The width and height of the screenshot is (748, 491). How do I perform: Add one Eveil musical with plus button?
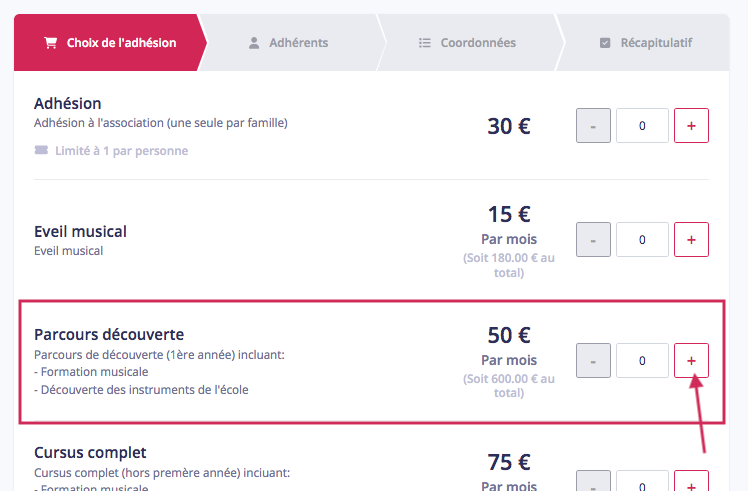coord(691,240)
